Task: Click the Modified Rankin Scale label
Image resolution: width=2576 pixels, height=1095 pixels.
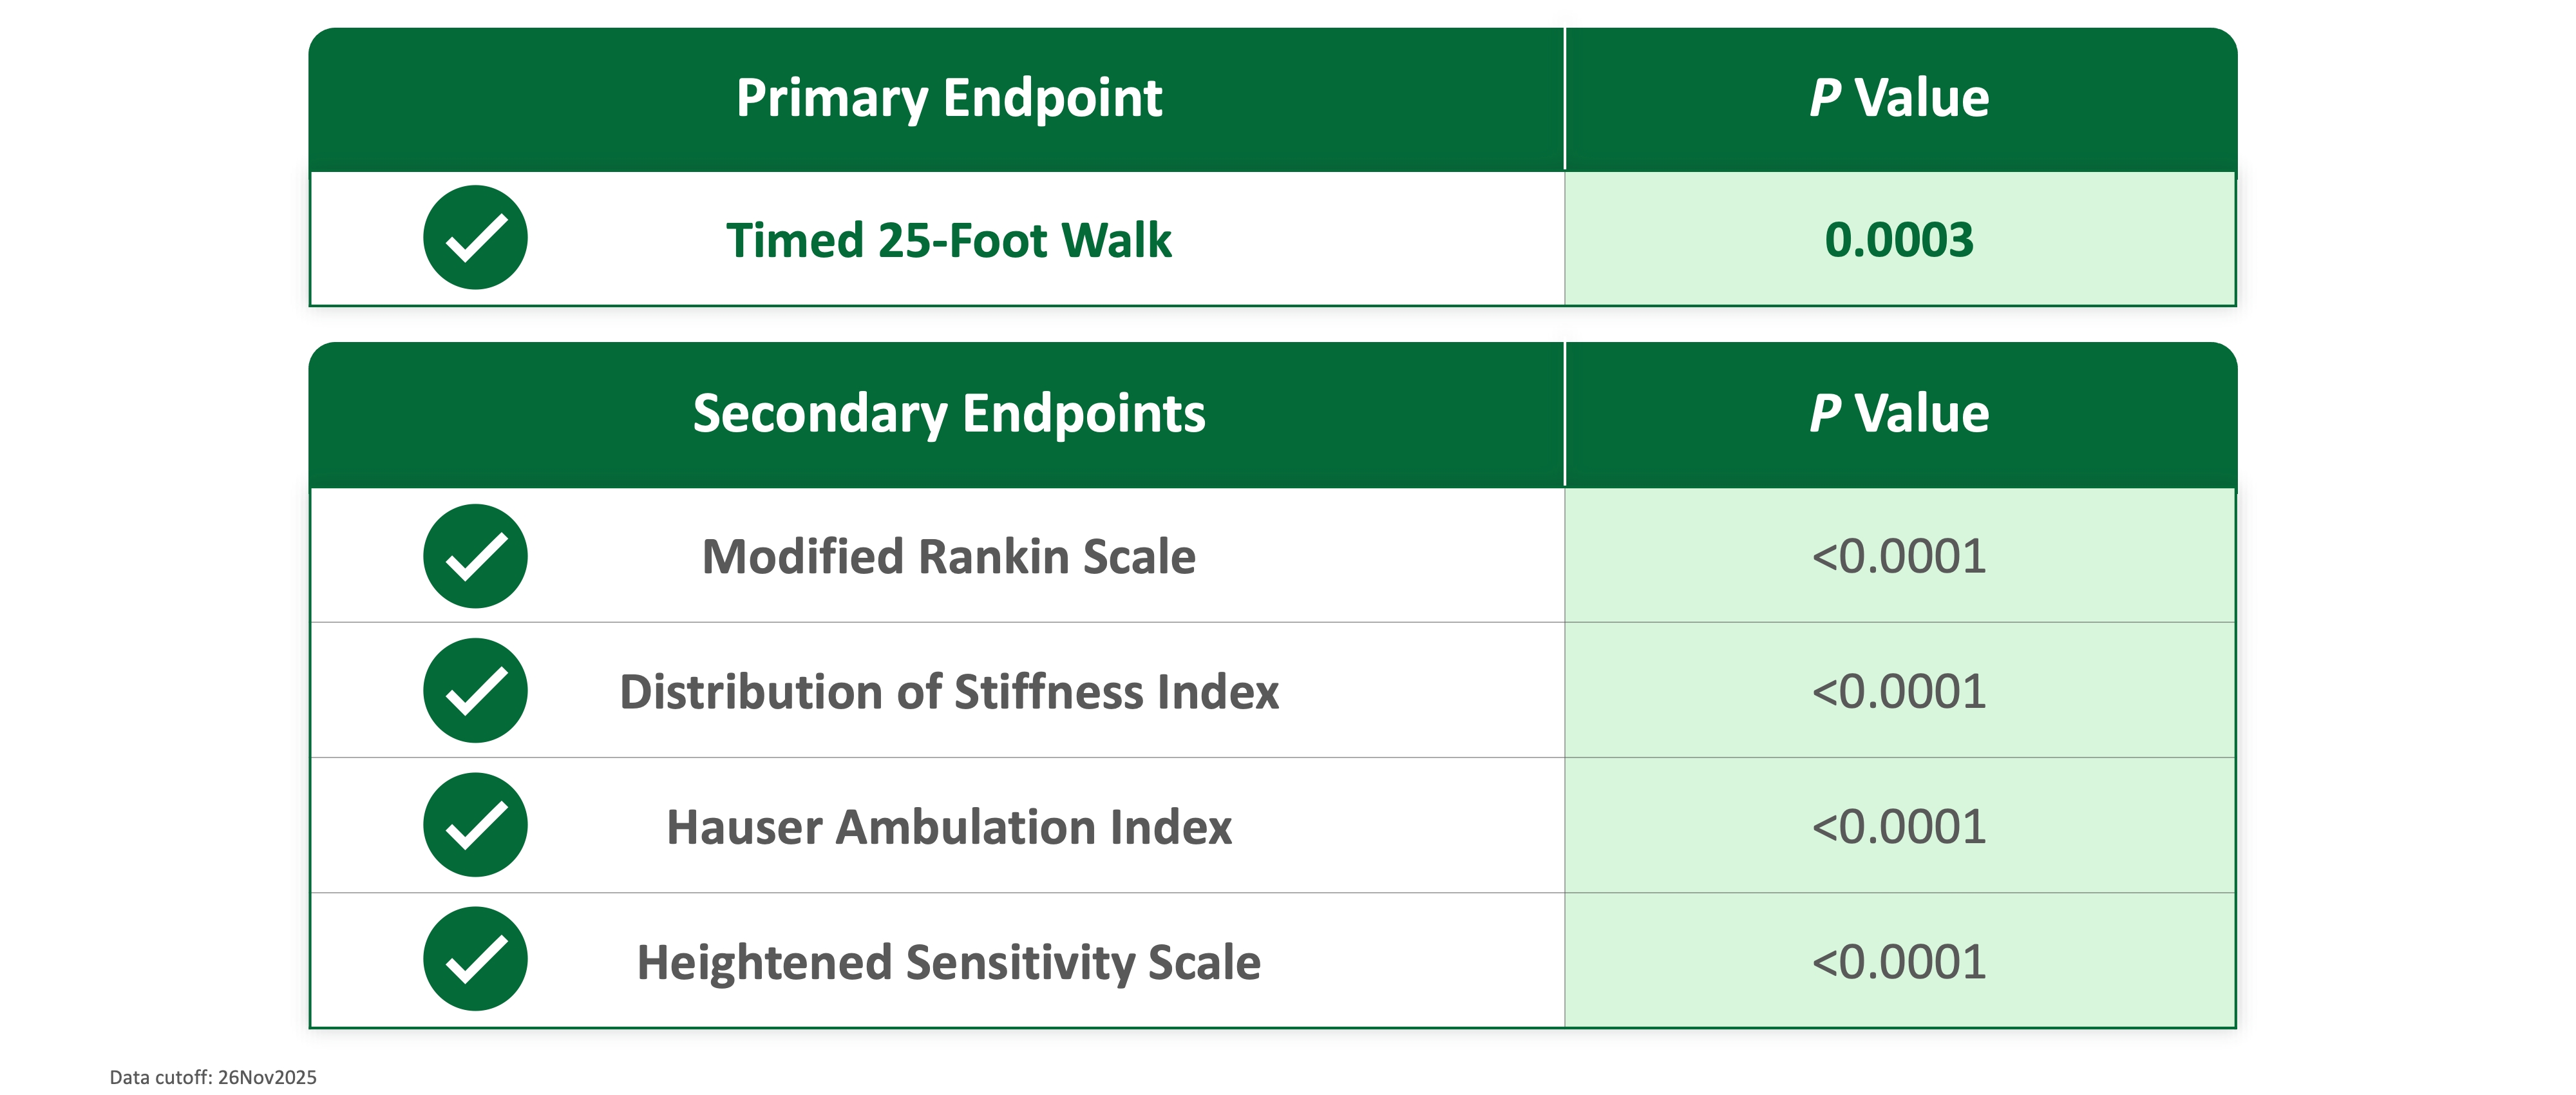Action: (x=948, y=557)
